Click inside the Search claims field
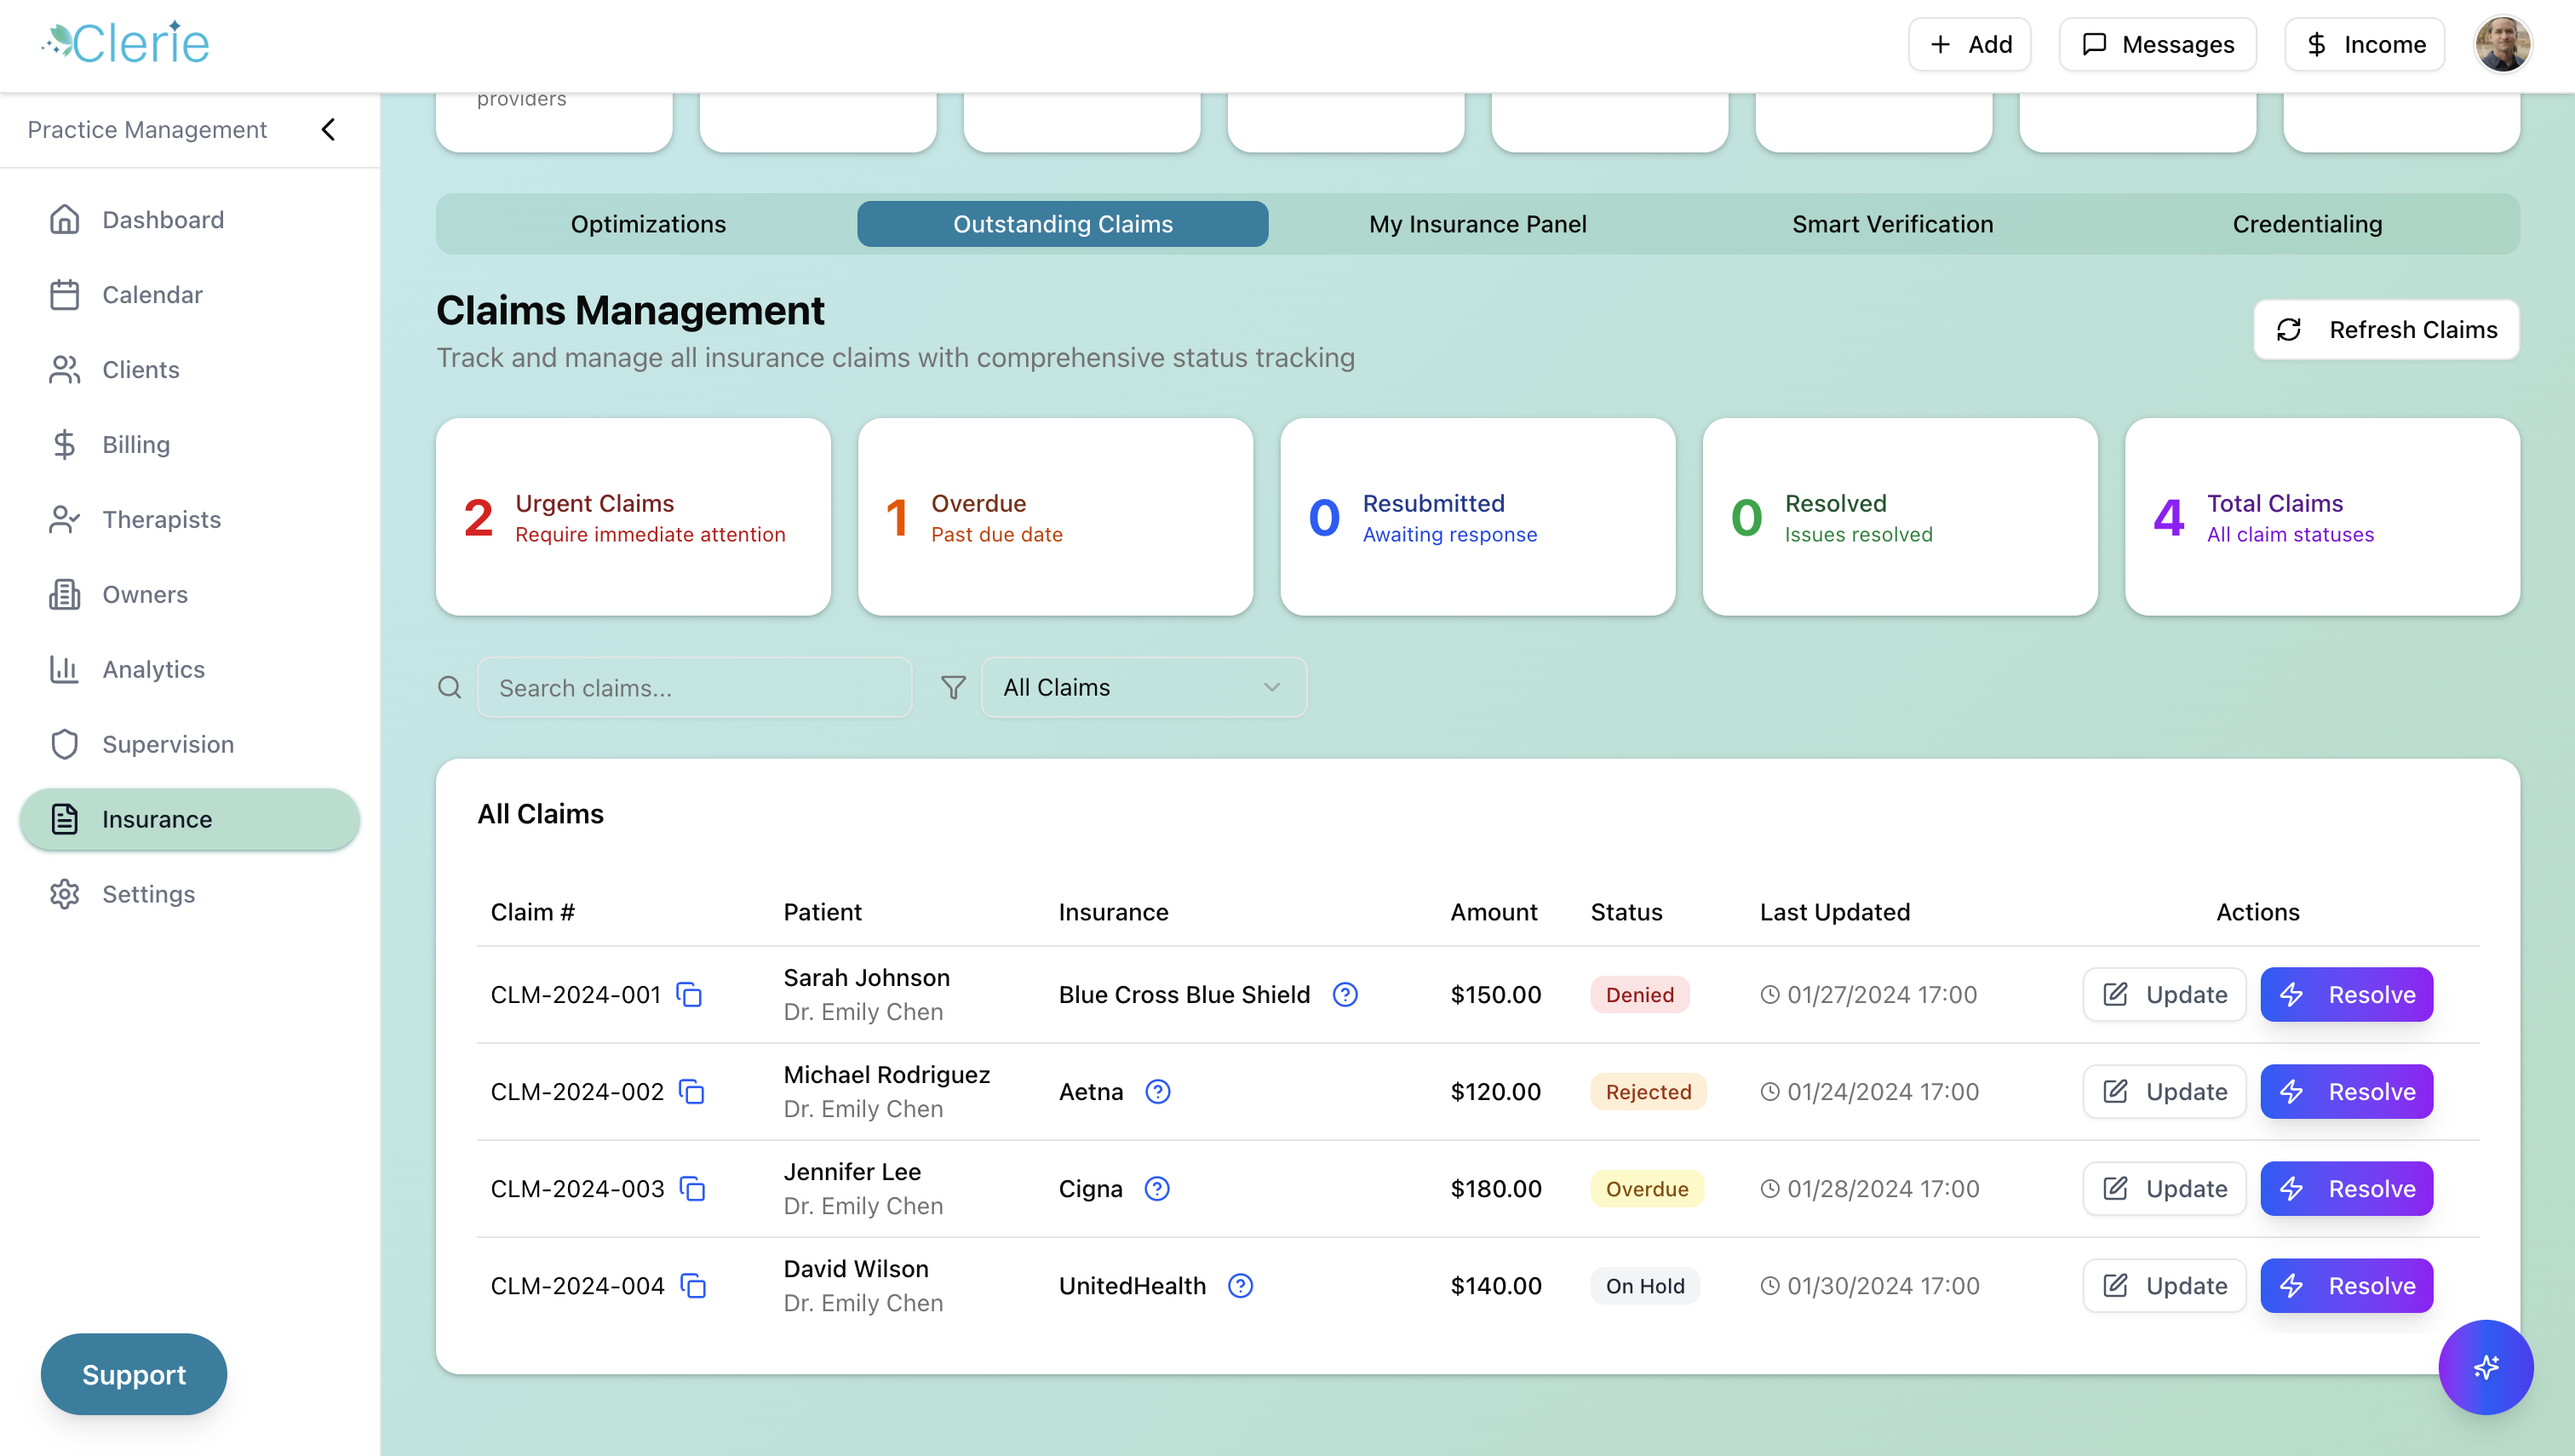The height and width of the screenshot is (1456, 2575). [x=694, y=687]
